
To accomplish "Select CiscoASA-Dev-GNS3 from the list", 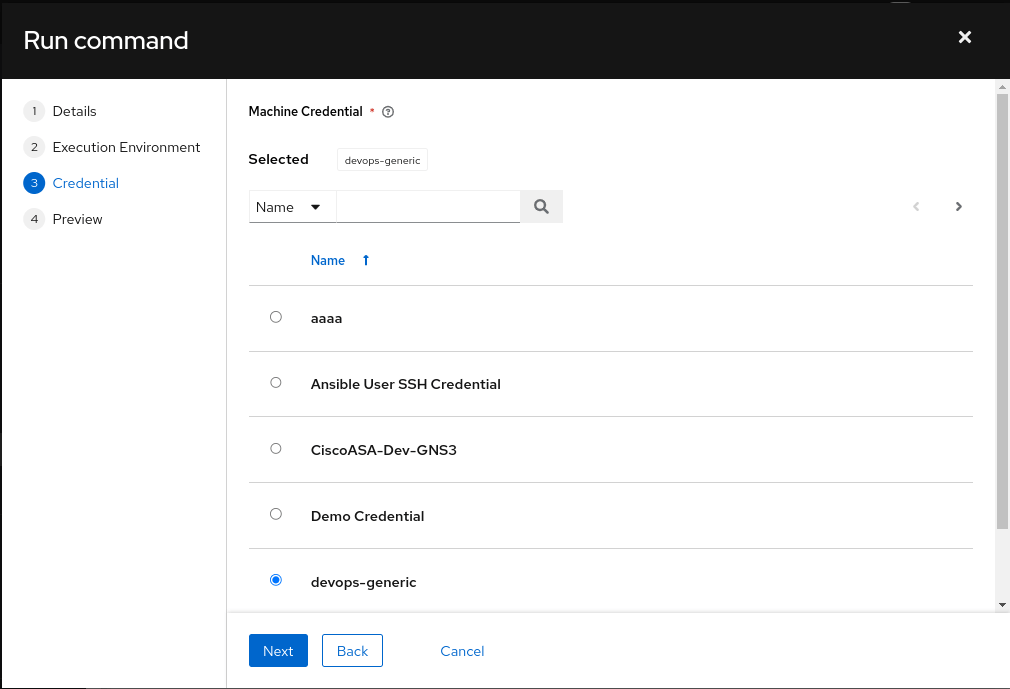I will (x=276, y=448).
